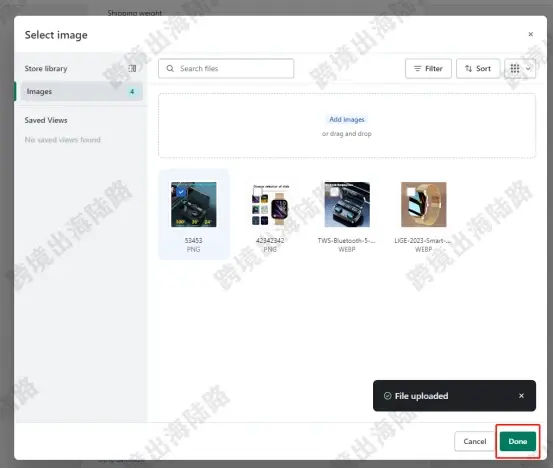Click the Add images link
The height and width of the screenshot is (469, 554).
pyautogui.click(x=347, y=119)
